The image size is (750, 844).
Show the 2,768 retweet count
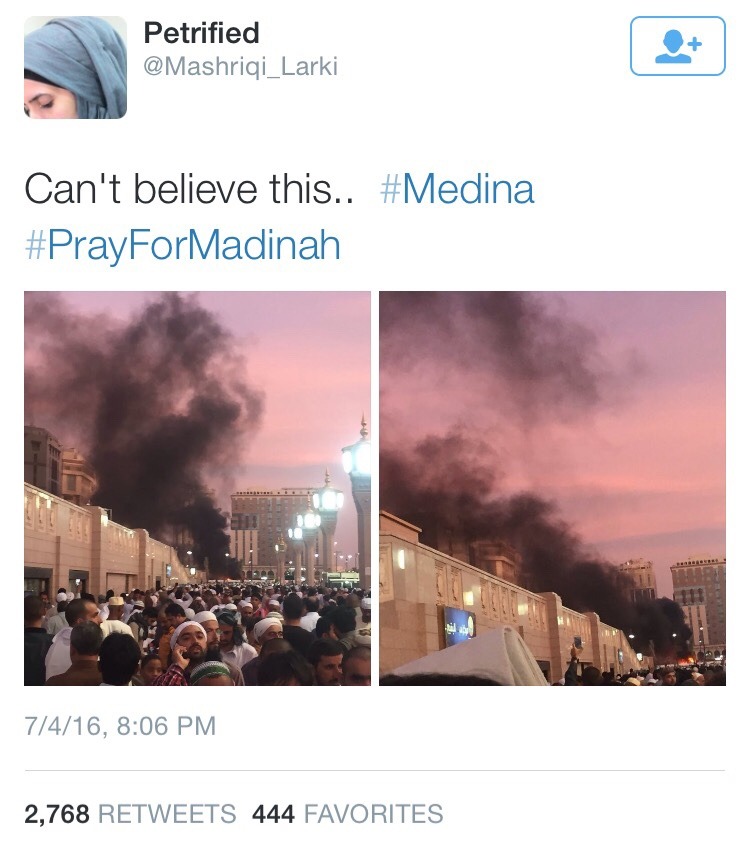(57, 814)
